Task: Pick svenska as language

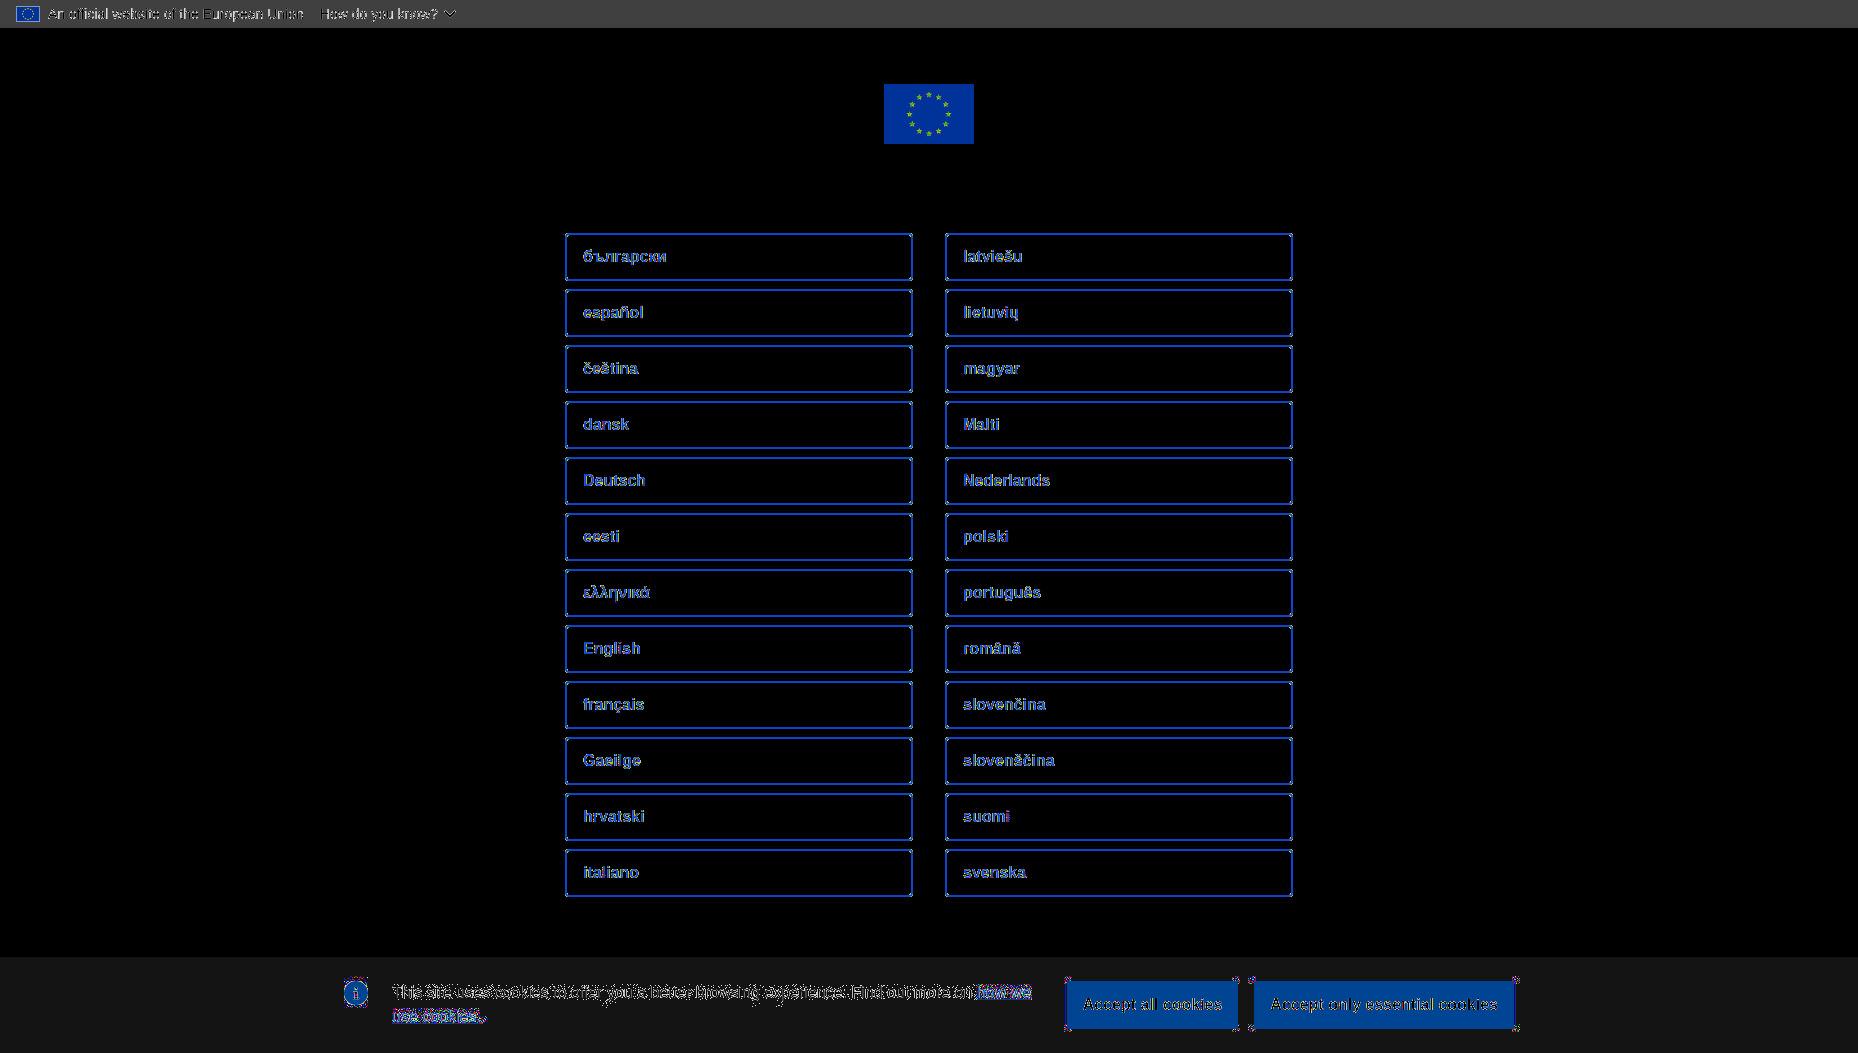Action: (x=1119, y=873)
